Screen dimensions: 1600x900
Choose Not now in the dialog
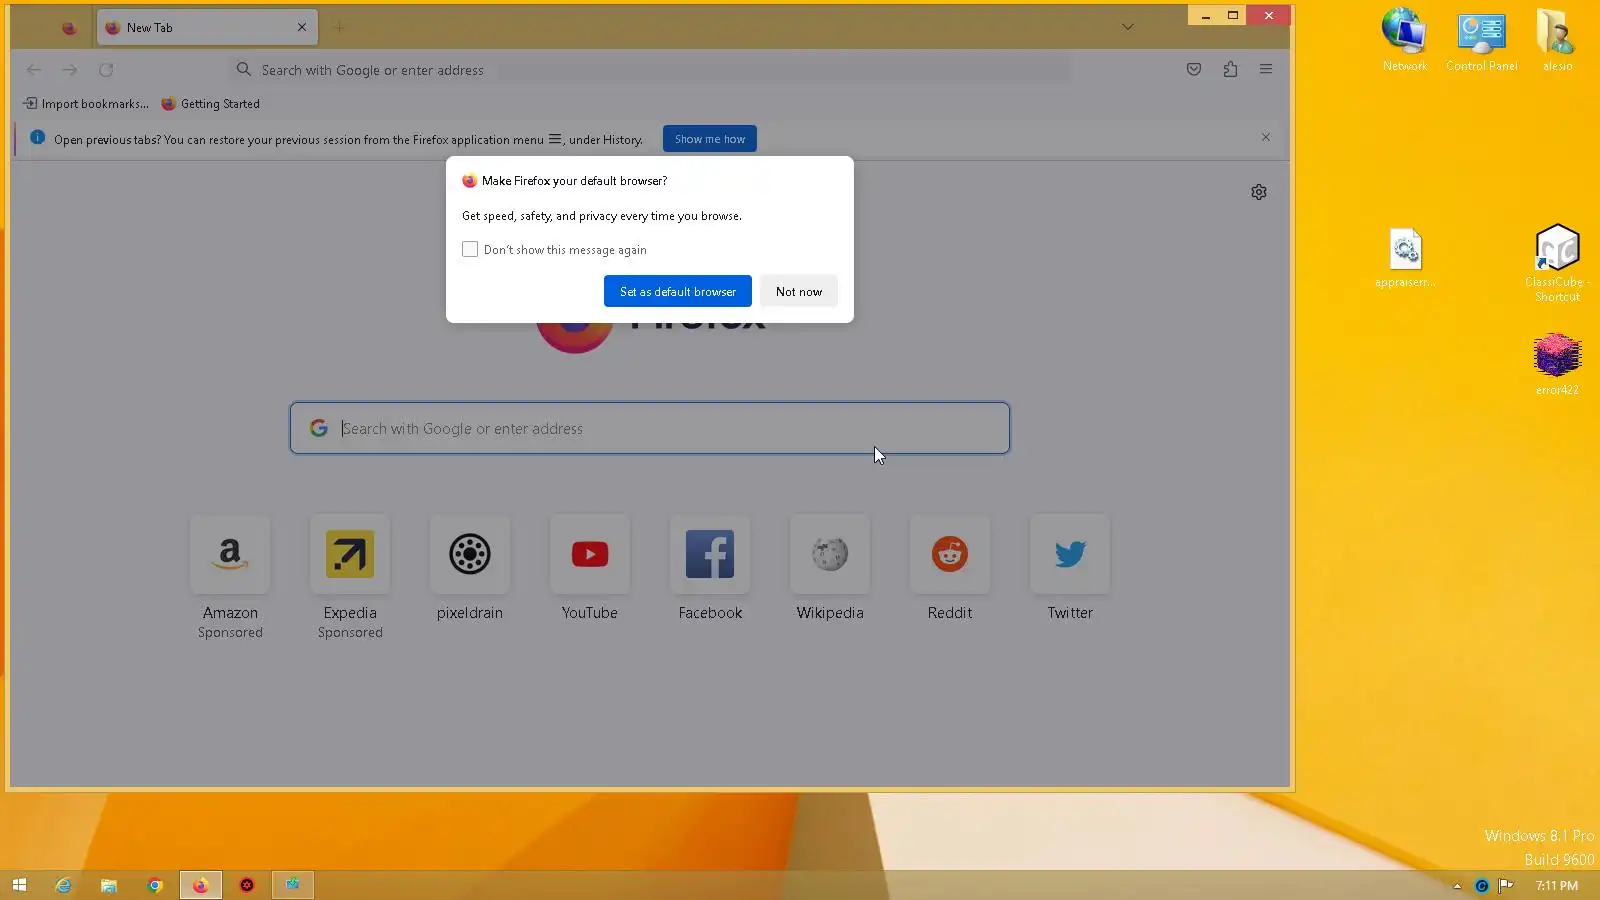(799, 291)
